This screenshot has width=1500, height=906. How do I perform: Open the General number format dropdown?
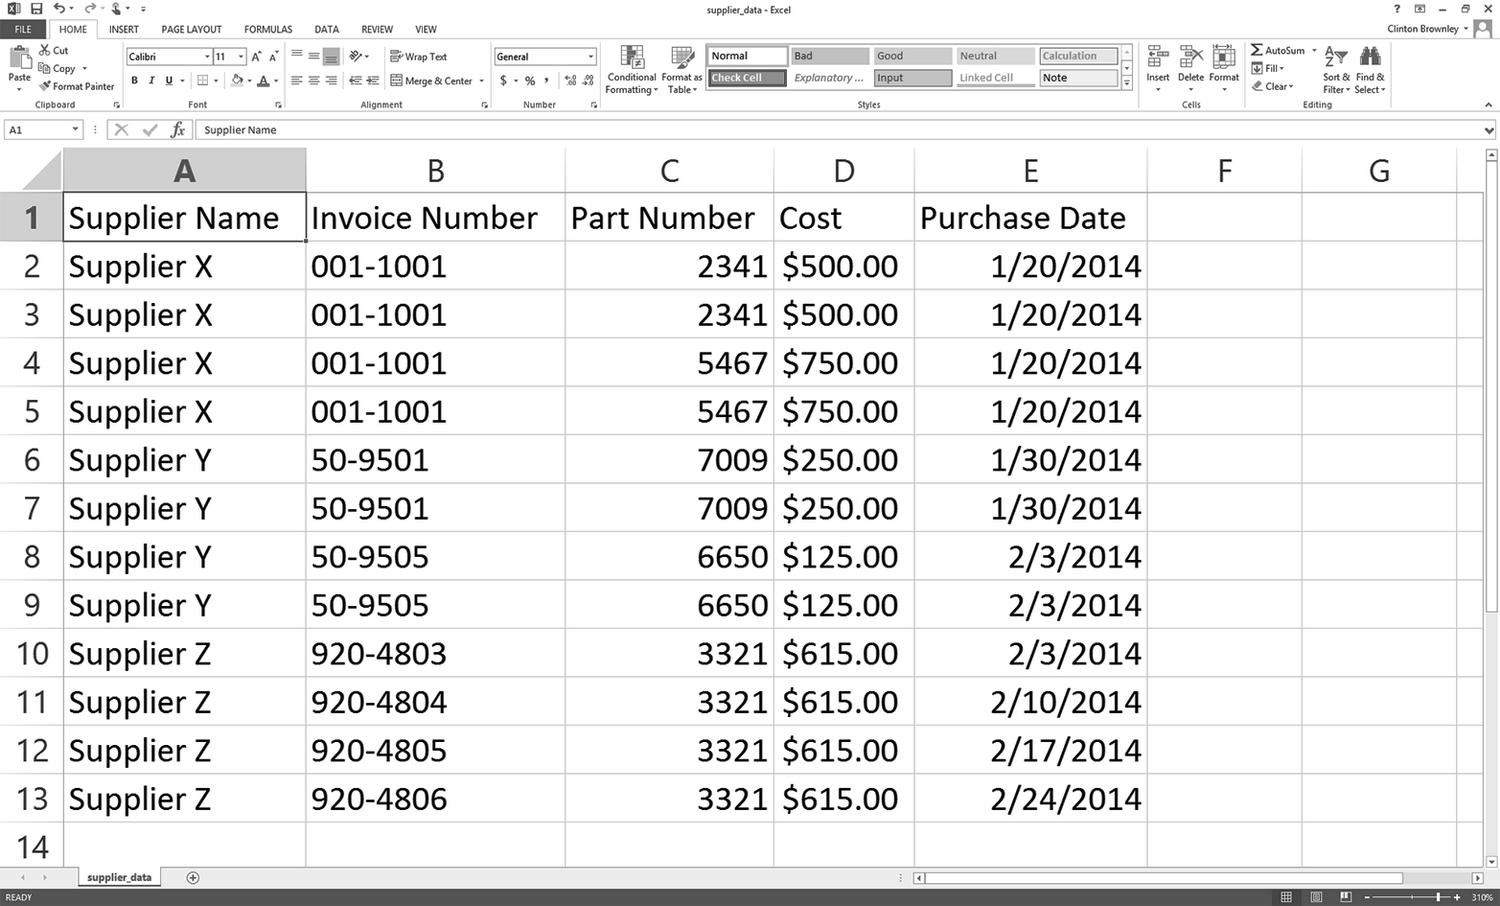click(591, 57)
